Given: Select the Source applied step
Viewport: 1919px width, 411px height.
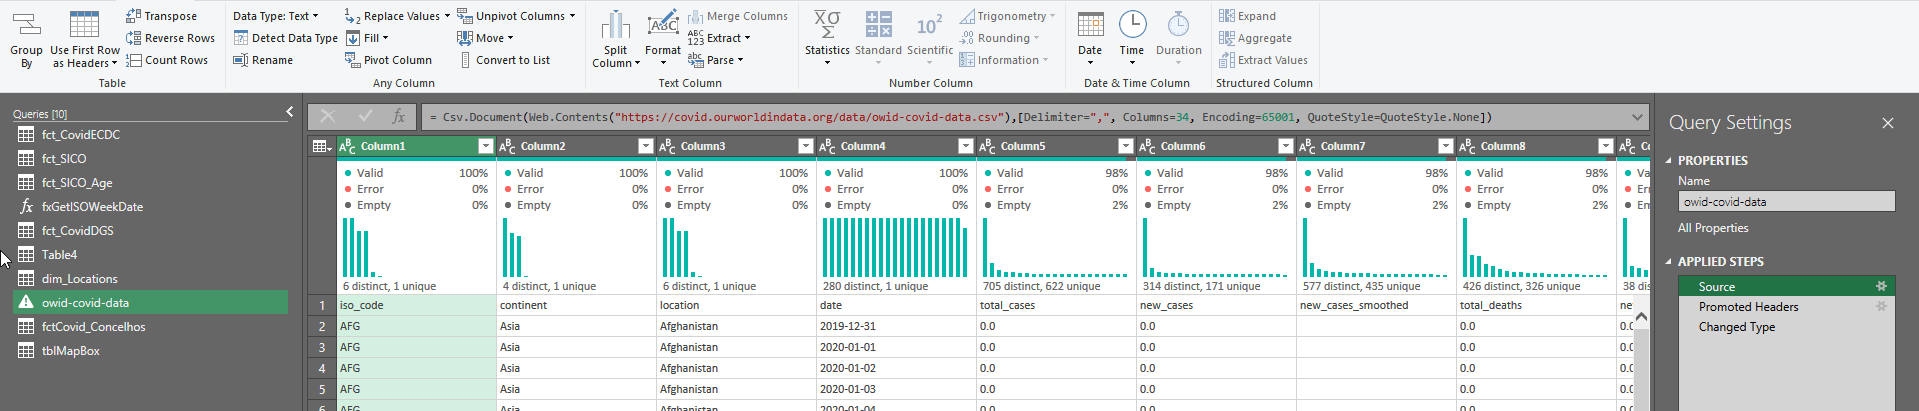Looking at the screenshot, I should click(1786, 286).
